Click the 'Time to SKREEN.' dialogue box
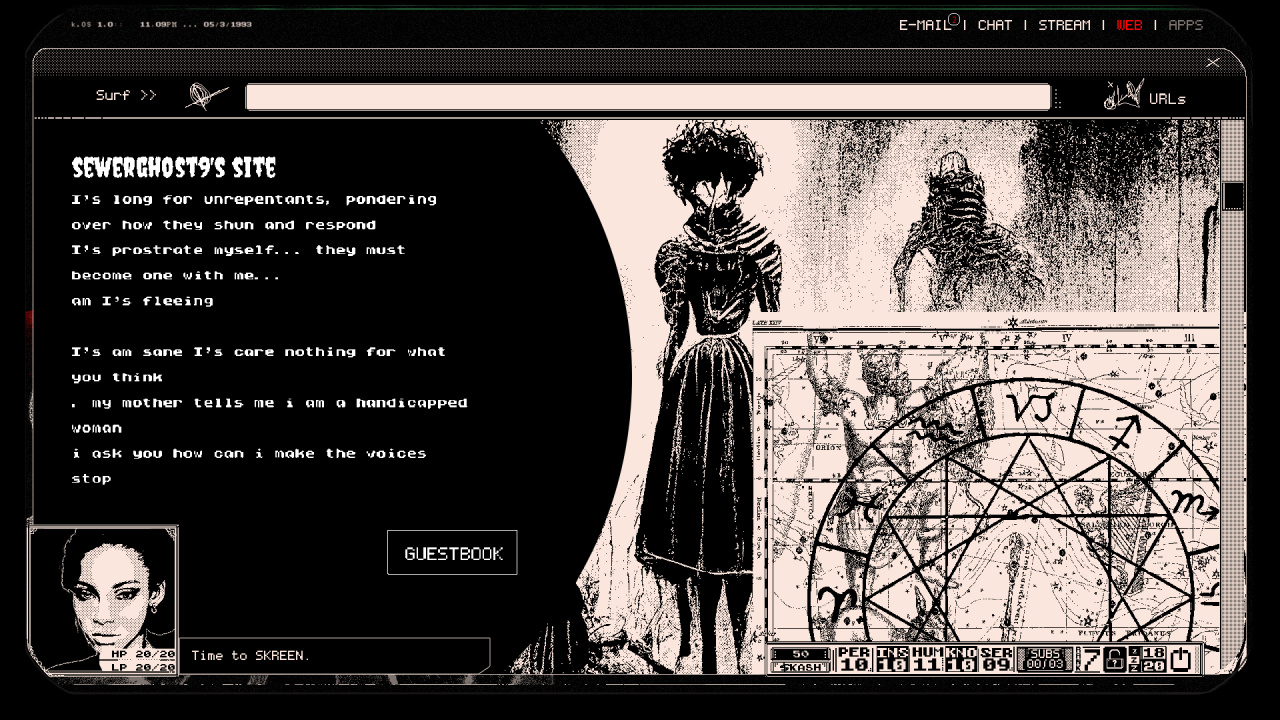 335,655
